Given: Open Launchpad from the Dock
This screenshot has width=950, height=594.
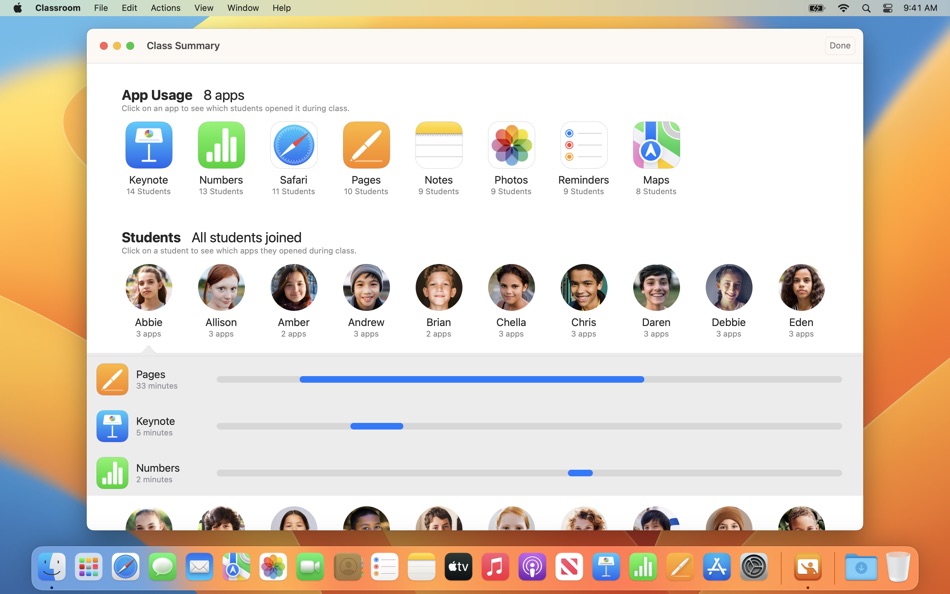Looking at the screenshot, I should coord(88,567).
